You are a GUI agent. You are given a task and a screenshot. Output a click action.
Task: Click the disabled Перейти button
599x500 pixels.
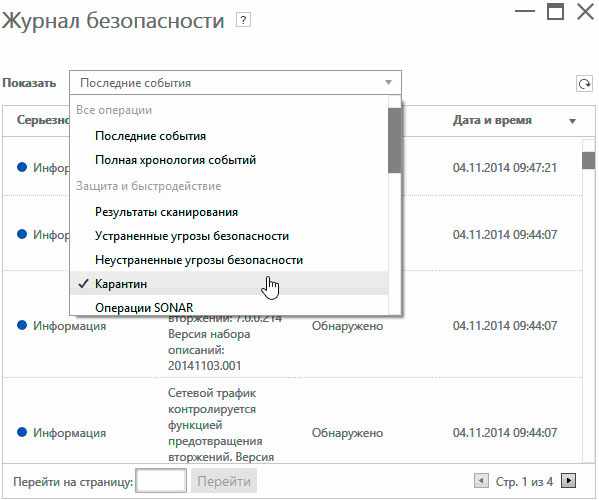coord(224,482)
